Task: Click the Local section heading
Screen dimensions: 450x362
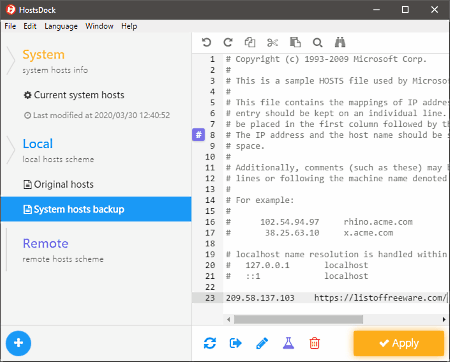Action: pyautogui.click(x=38, y=144)
